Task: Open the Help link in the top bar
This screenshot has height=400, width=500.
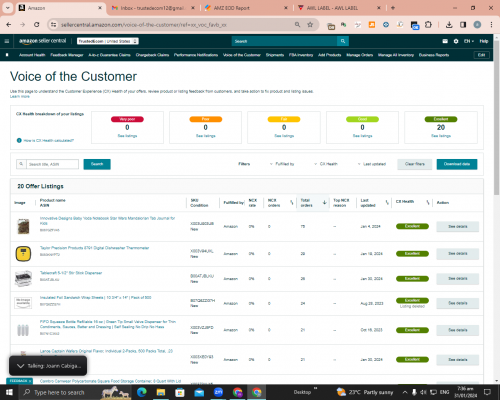Action: (x=484, y=41)
